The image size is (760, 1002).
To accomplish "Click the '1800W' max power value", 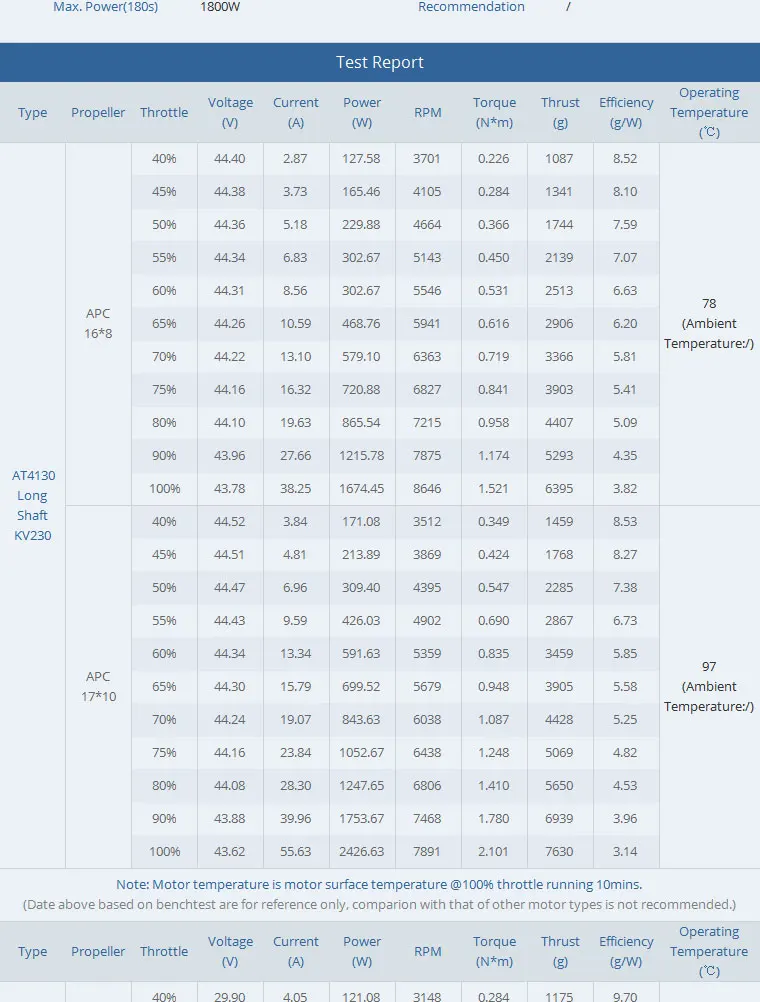I will point(220,6).
